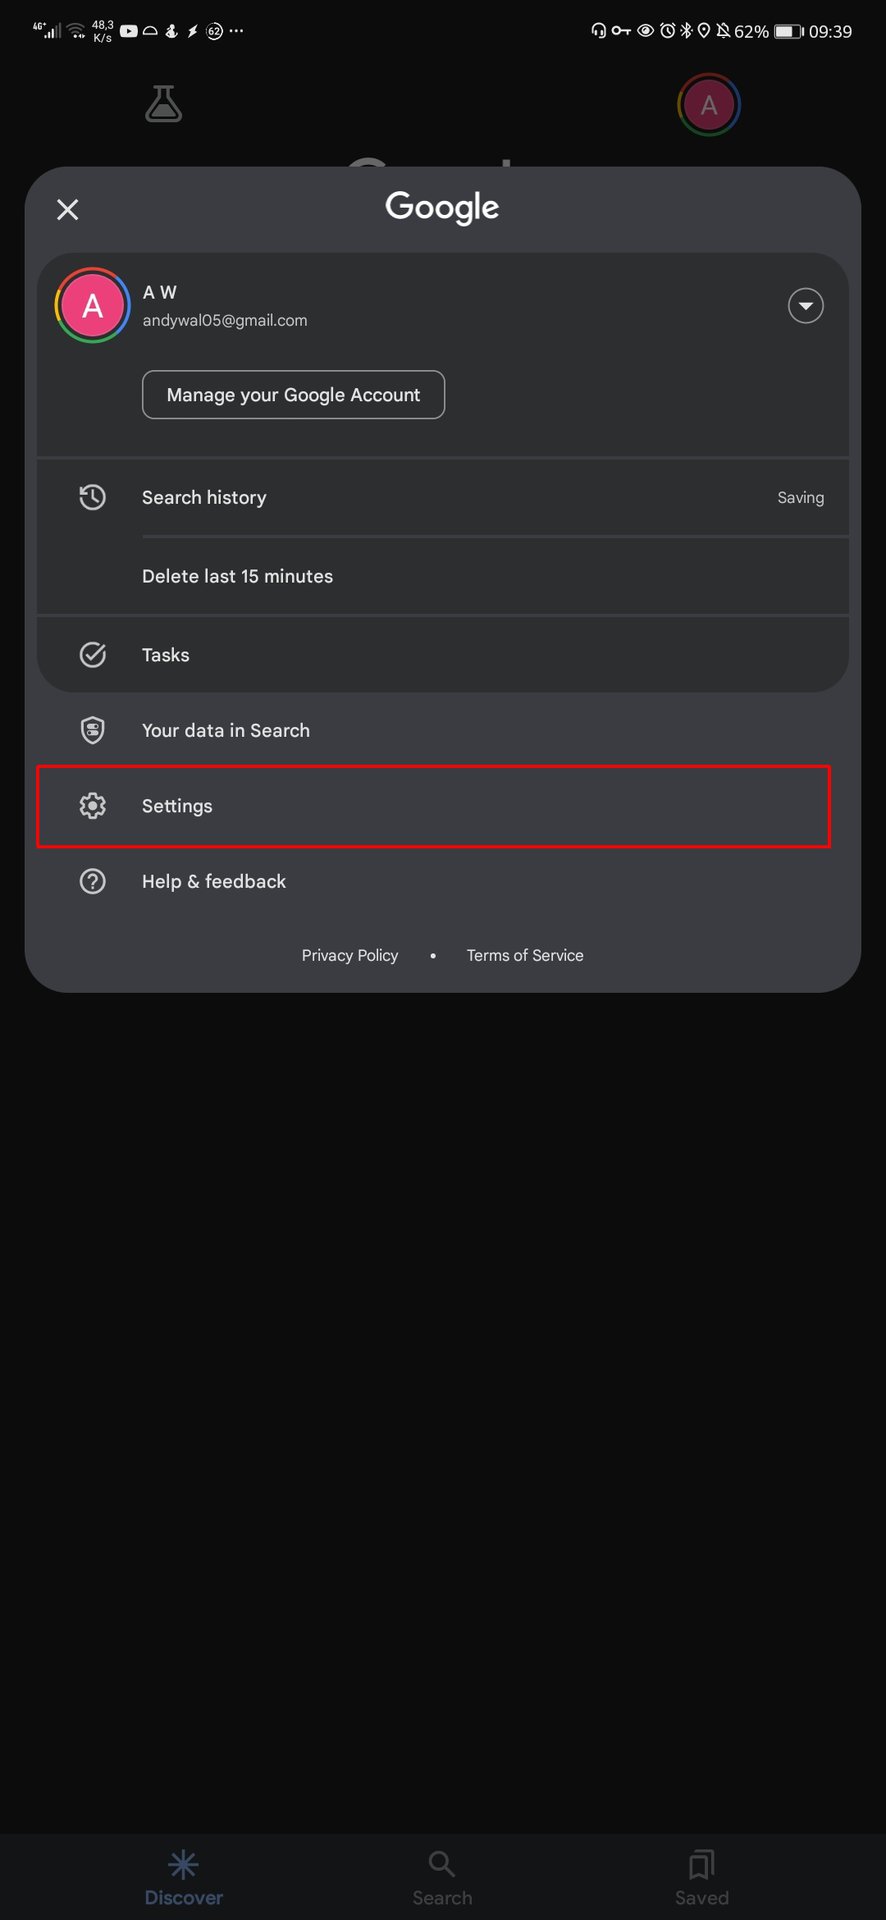The height and width of the screenshot is (1920, 886).
Task: Select Delete last 15 minutes
Action: (x=237, y=576)
